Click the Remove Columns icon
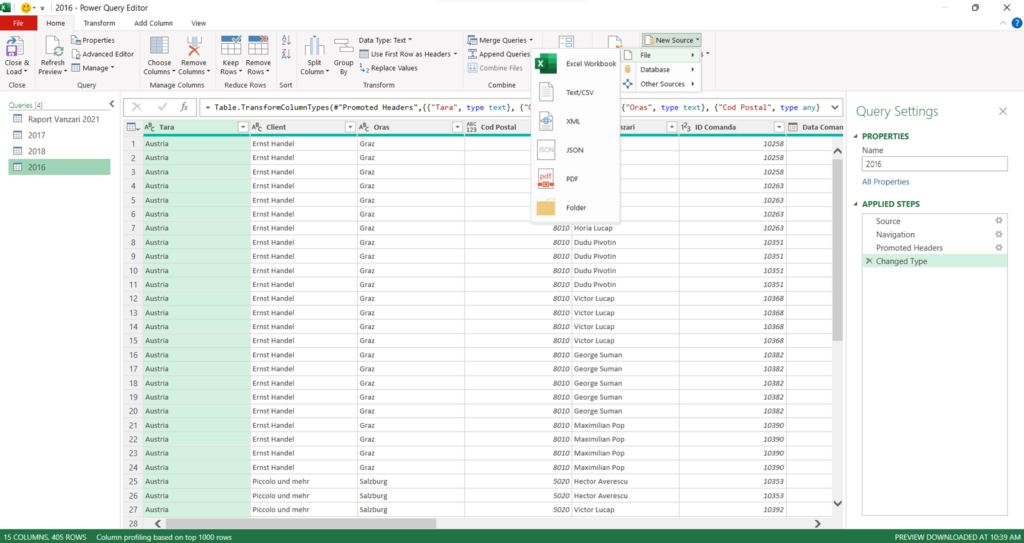1024x543 pixels. (x=193, y=46)
